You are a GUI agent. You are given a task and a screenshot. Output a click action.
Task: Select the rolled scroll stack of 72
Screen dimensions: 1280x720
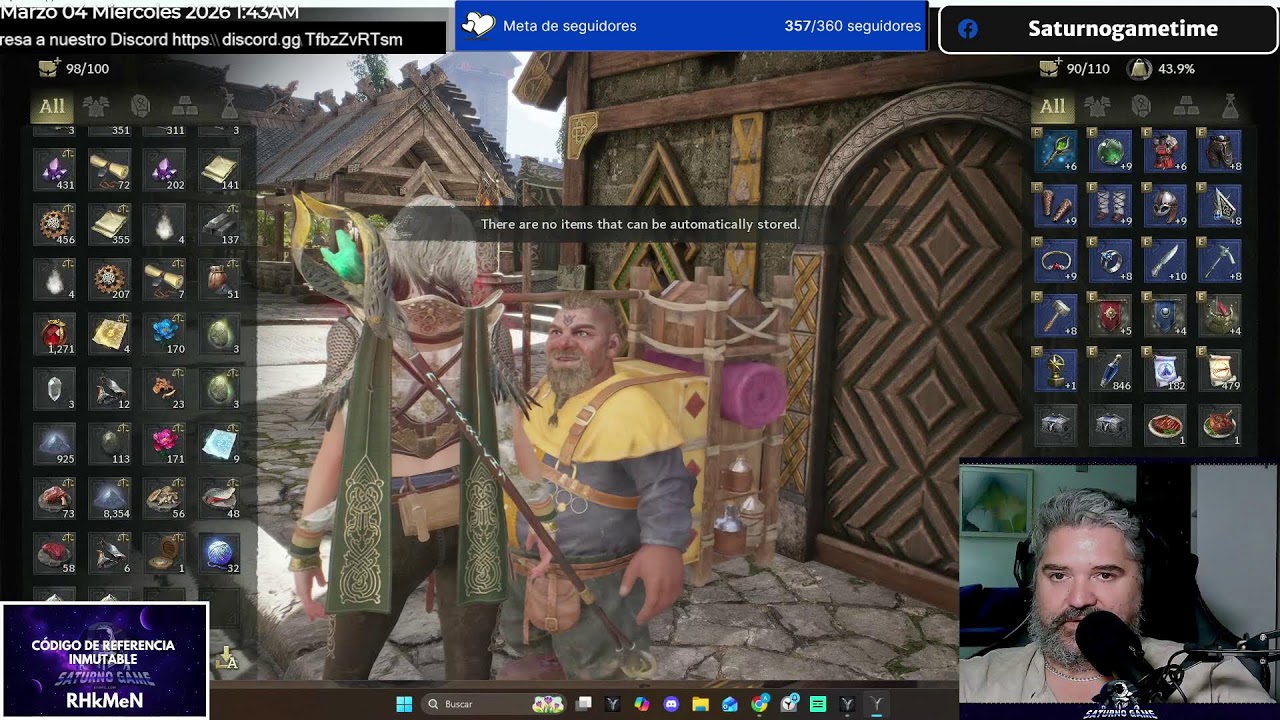point(110,170)
